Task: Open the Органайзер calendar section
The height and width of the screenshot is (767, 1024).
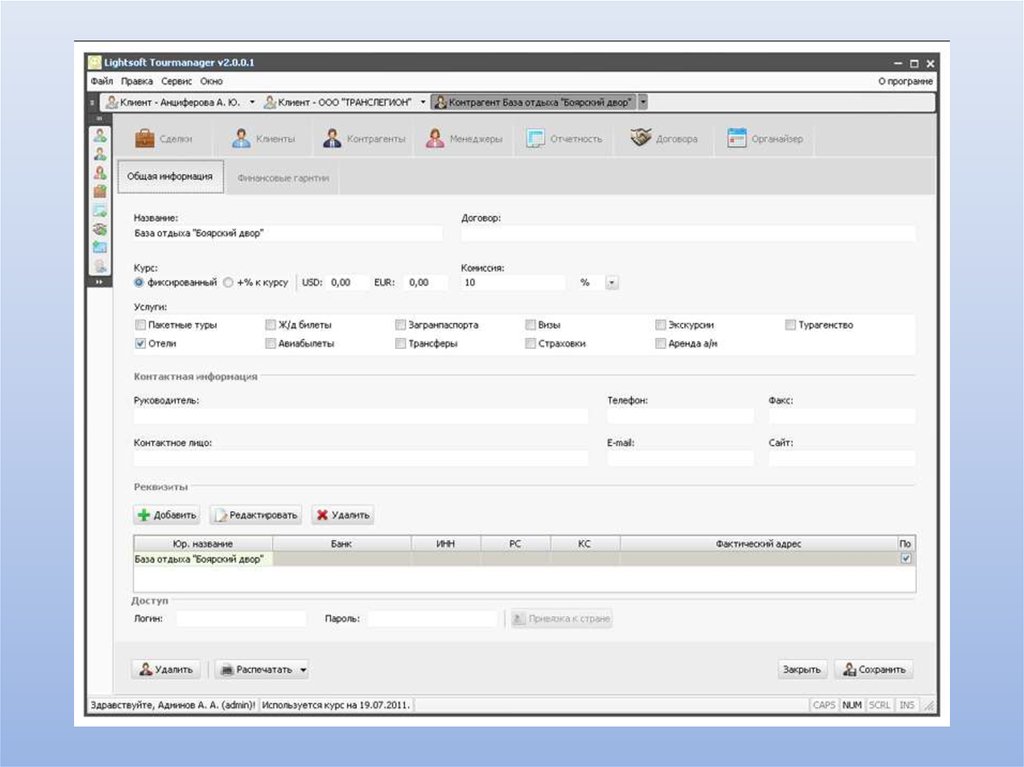Action: 766,139
